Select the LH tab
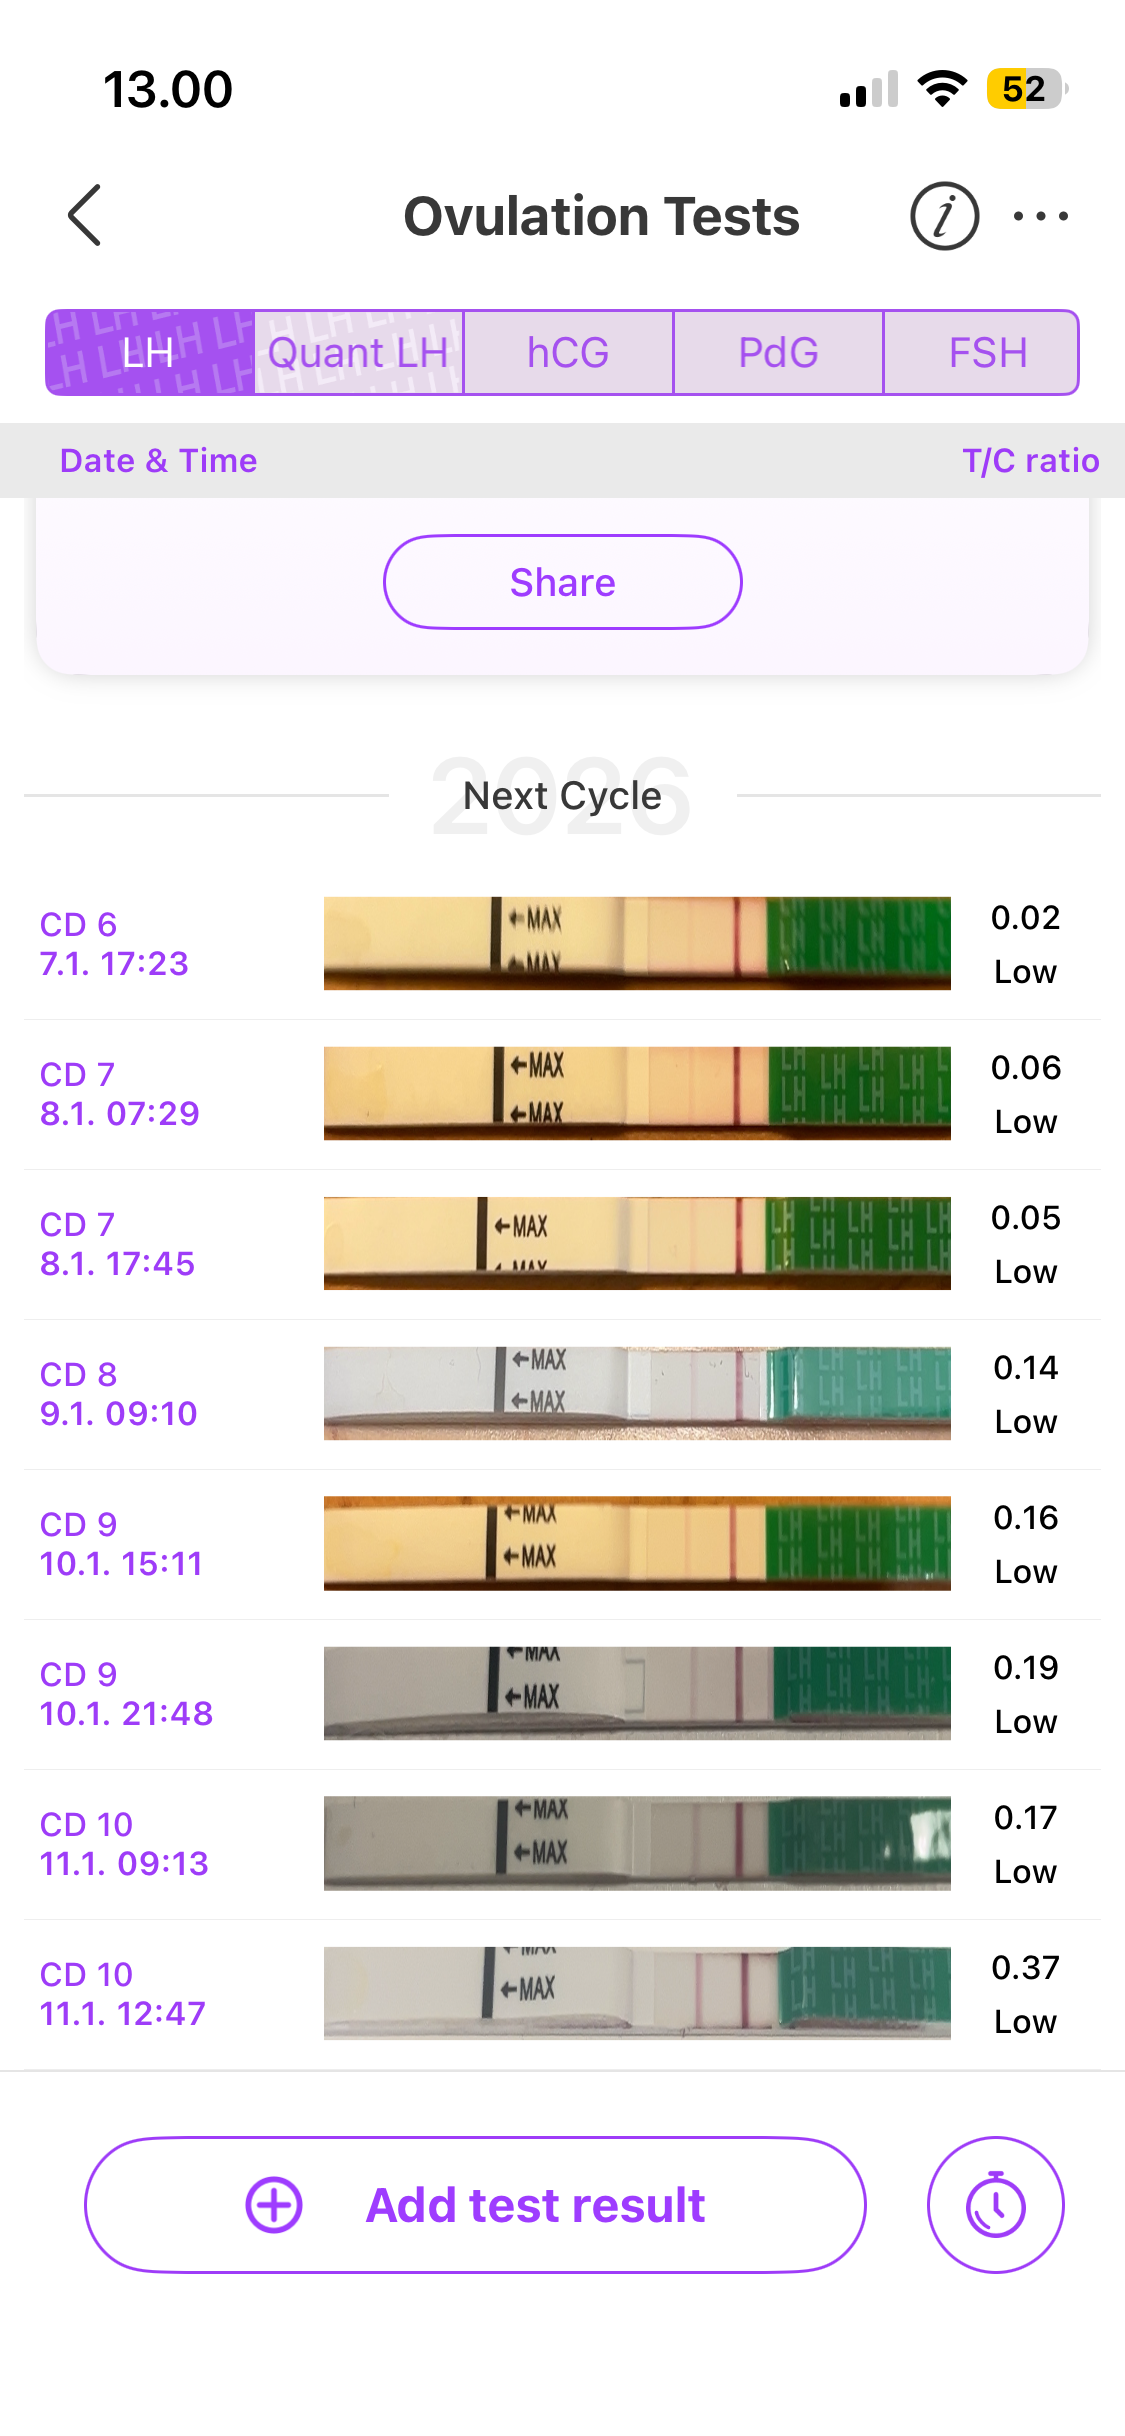This screenshot has width=1125, height=2436. point(150,353)
